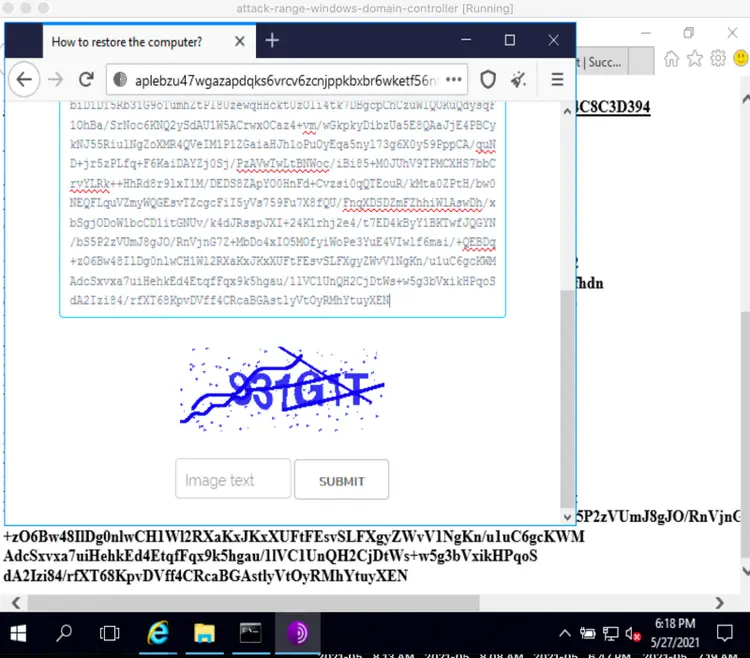Click the New Identity broom icon
This screenshot has width=750, height=658.
pos(519,79)
